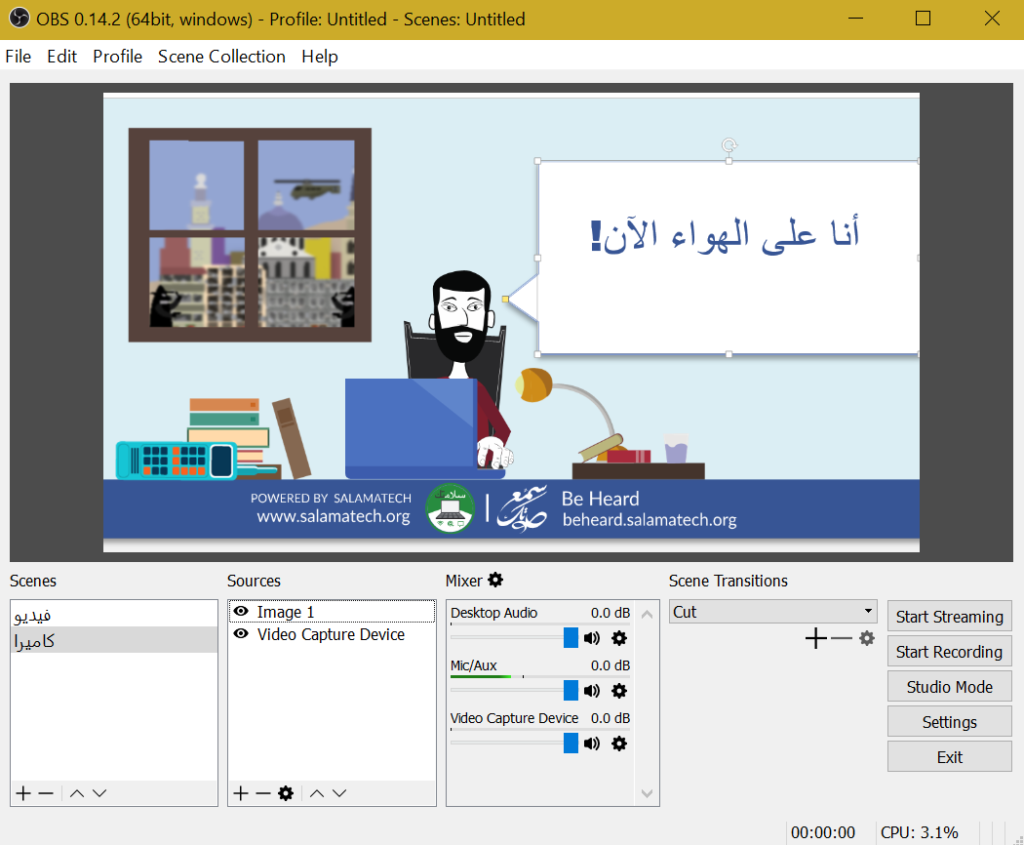
Task: Mute Mic/Aux speaker
Action: pyautogui.click(x=592, y=690)
